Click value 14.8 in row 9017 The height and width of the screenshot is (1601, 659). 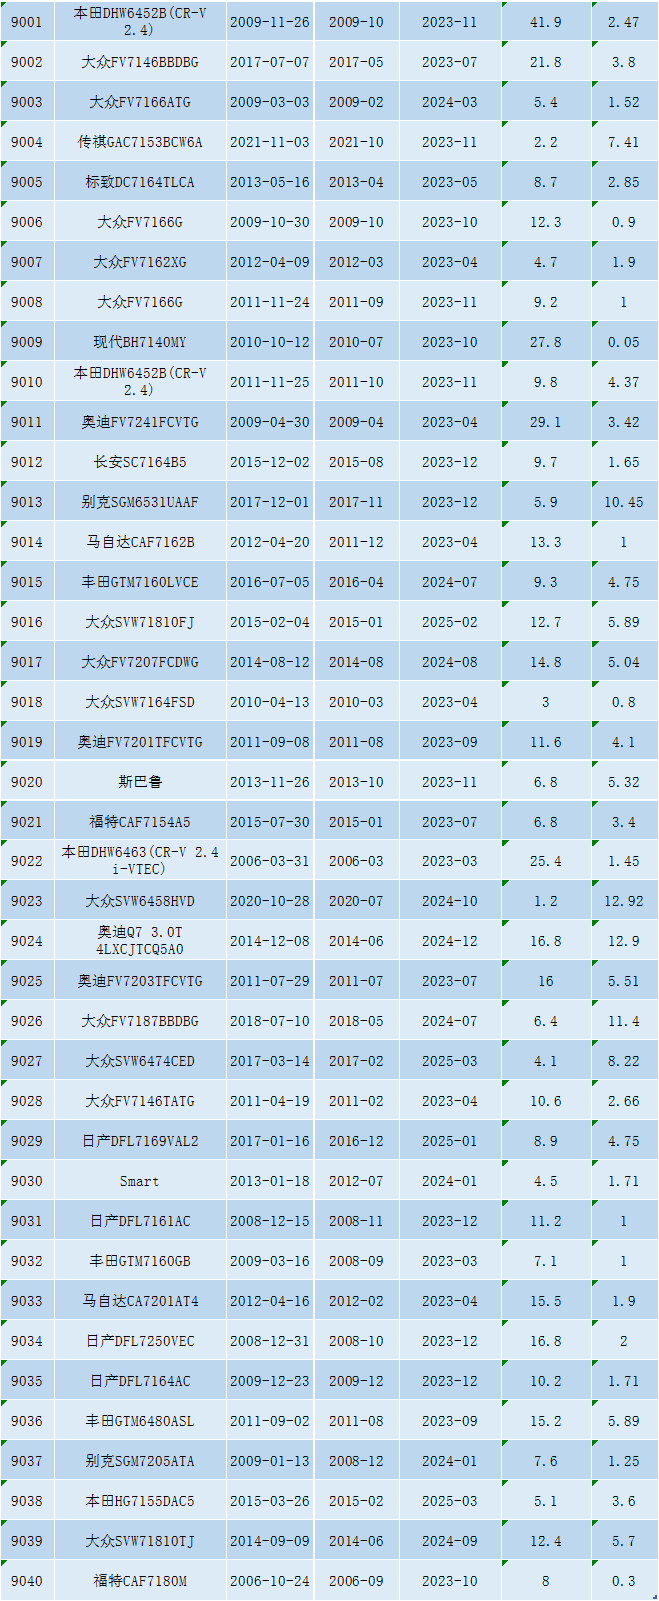pos(546,662)
